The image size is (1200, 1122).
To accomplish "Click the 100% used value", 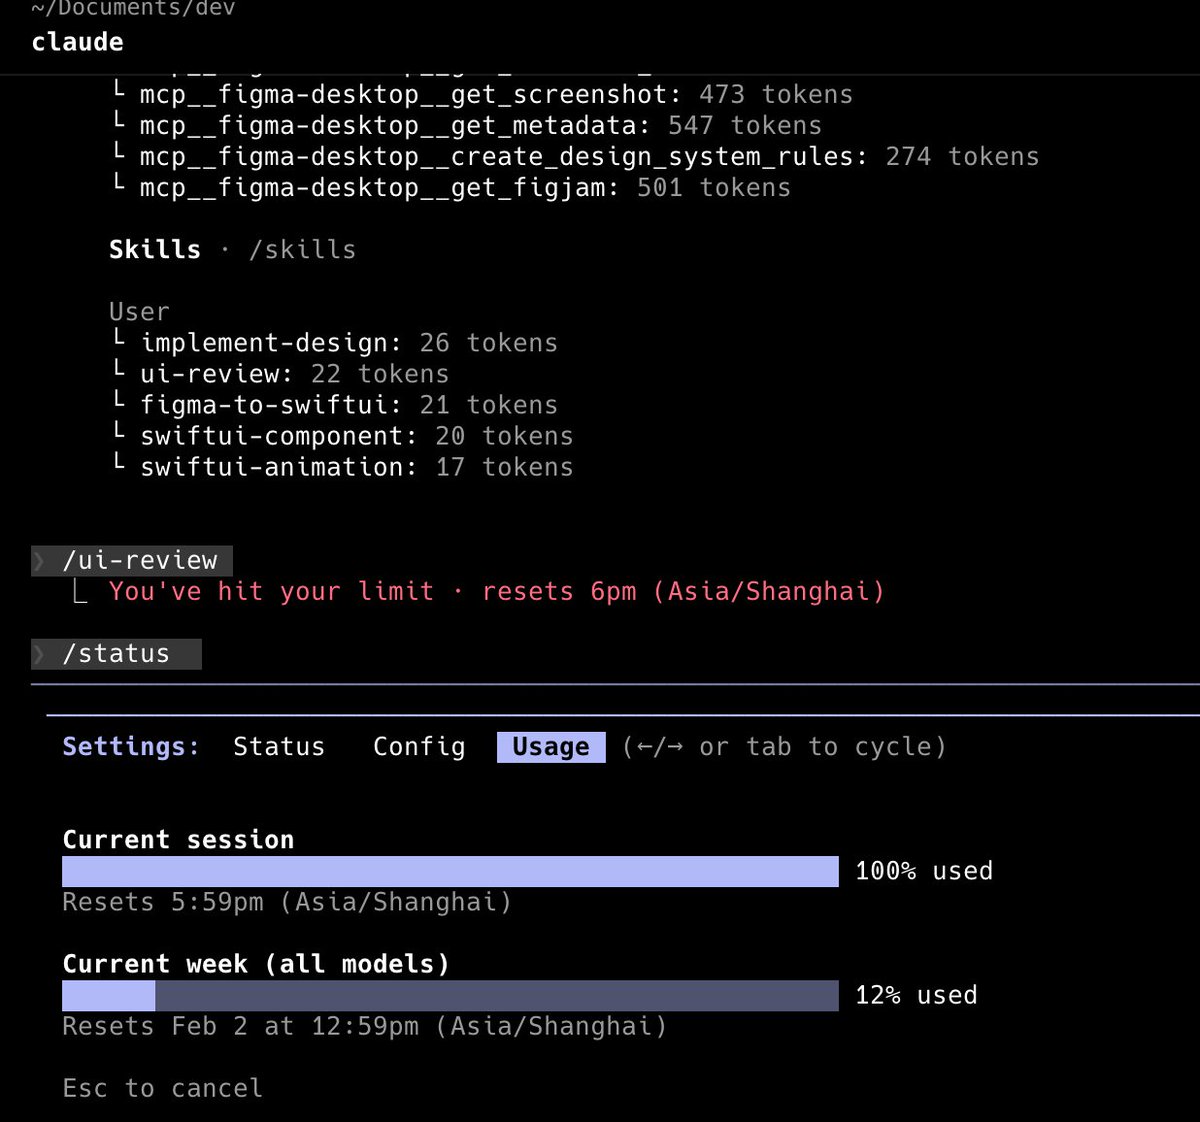I will (924, 871).
